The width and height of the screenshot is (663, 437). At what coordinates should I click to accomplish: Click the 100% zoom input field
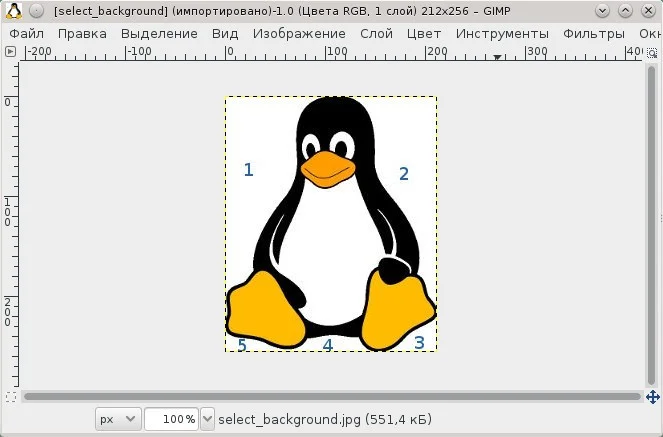coord(171,419)
